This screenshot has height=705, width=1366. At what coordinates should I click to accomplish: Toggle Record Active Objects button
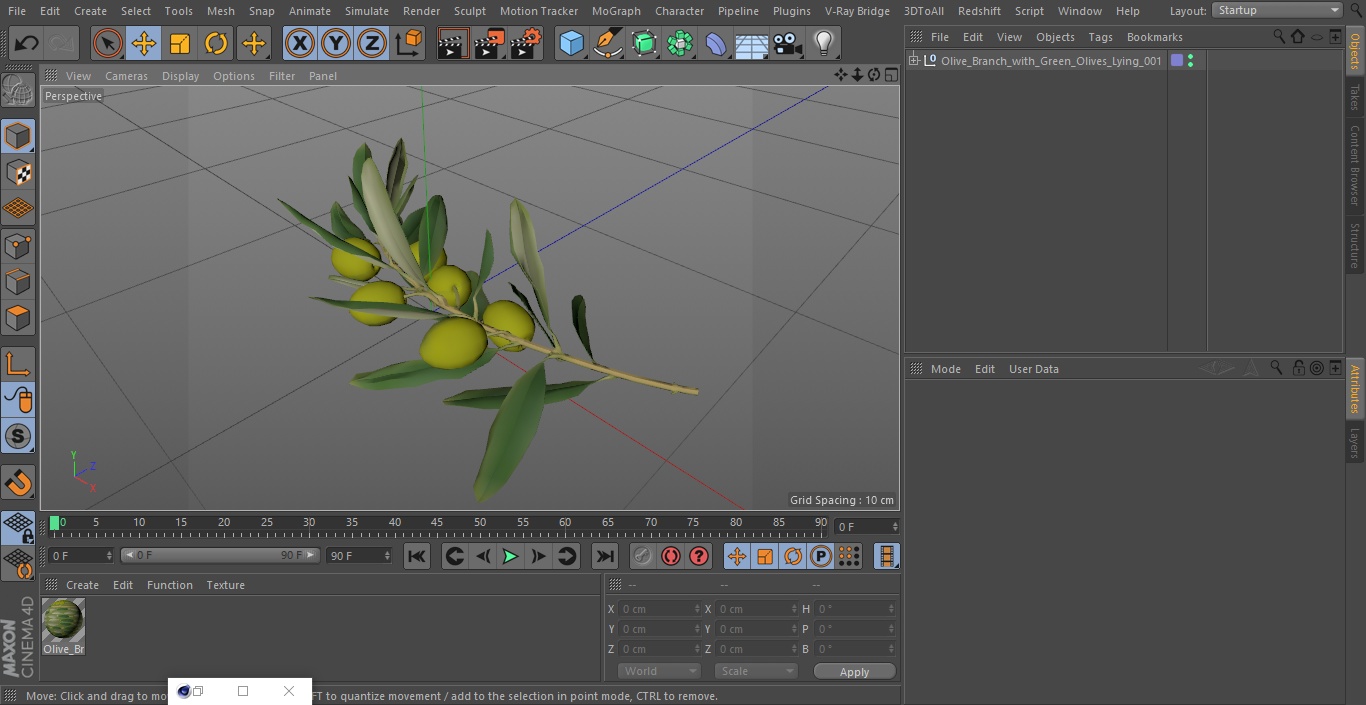click(x=643, y=556)
